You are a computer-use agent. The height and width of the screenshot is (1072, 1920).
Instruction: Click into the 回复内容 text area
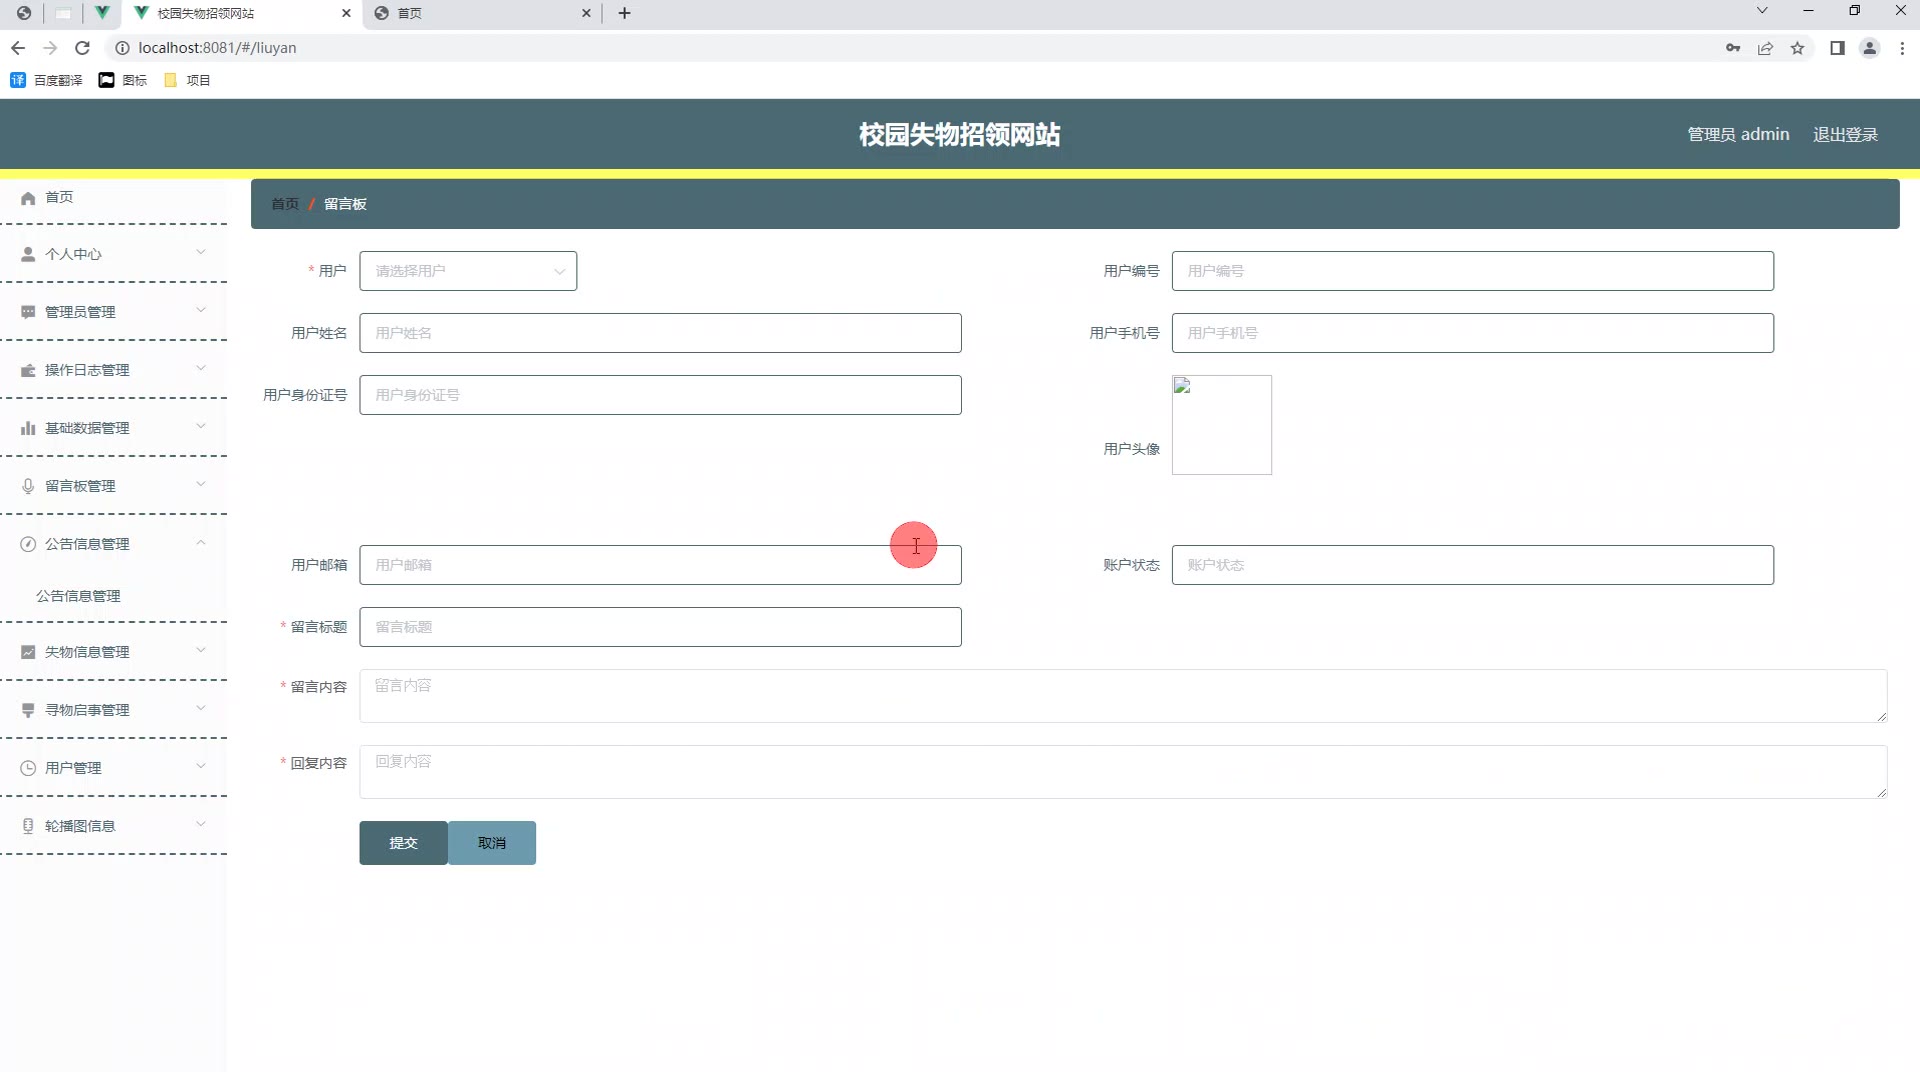(x=1123, y=772)
